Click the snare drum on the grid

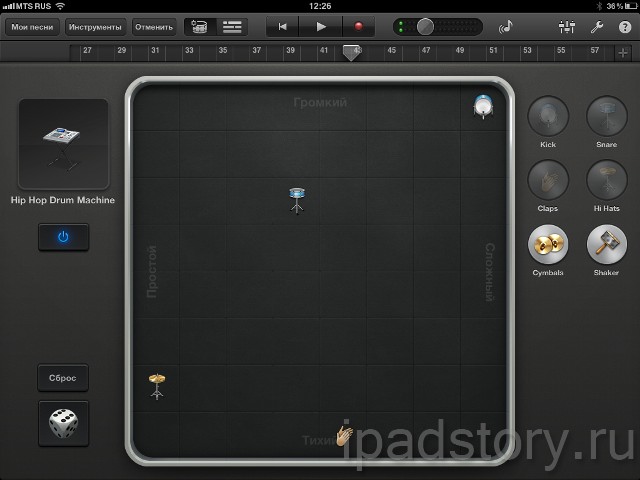click(297, 200)
